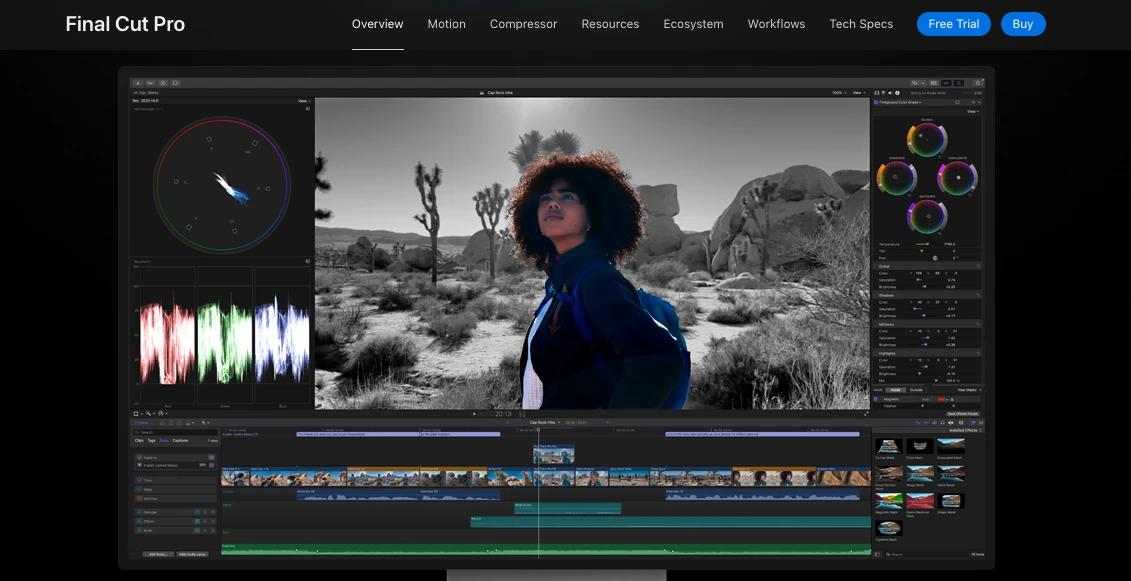Toggle the English (United States) checkbox

click(x=139, y=466)
